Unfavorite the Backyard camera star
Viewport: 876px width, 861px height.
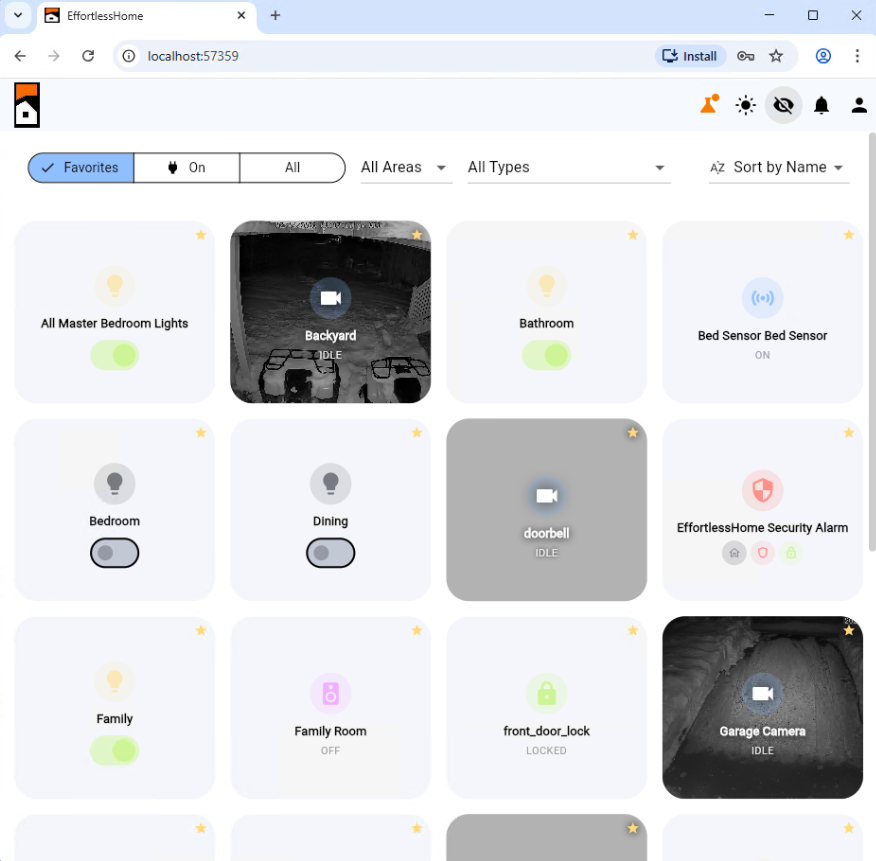click(x=417, y=234)
